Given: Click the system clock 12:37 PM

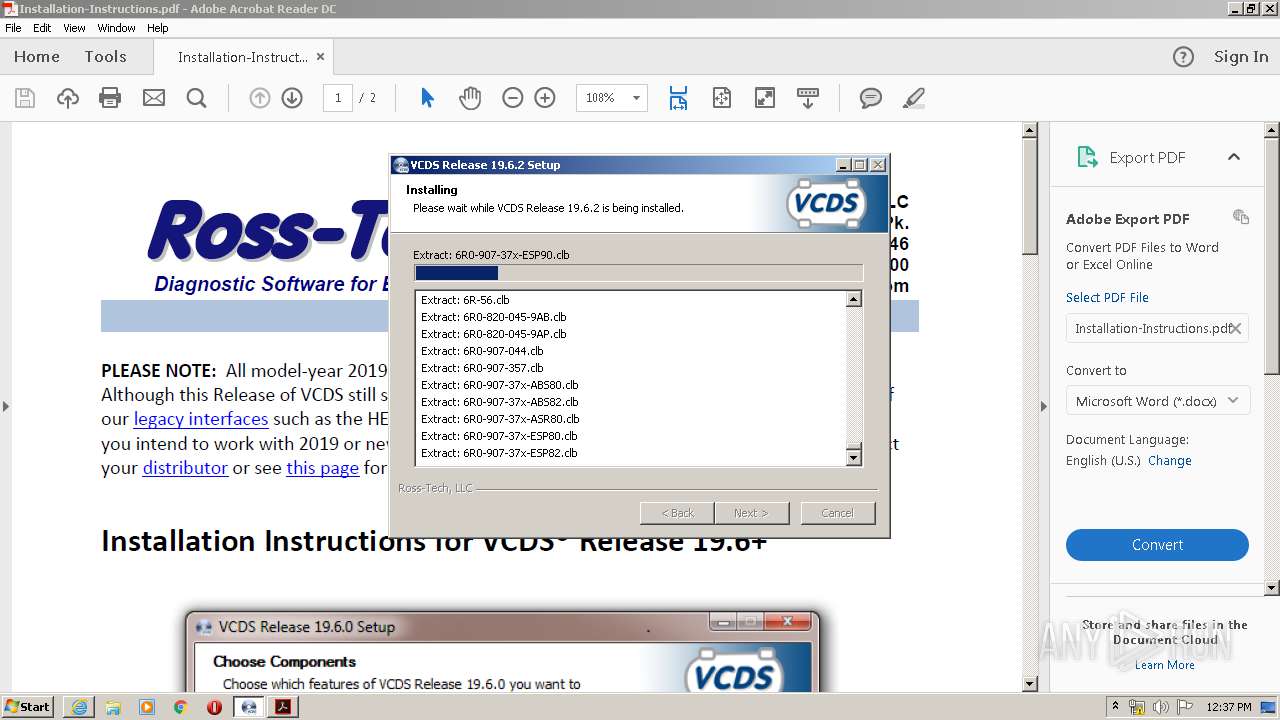Looking at the screenshot, I should click(x=1229, y=707).
